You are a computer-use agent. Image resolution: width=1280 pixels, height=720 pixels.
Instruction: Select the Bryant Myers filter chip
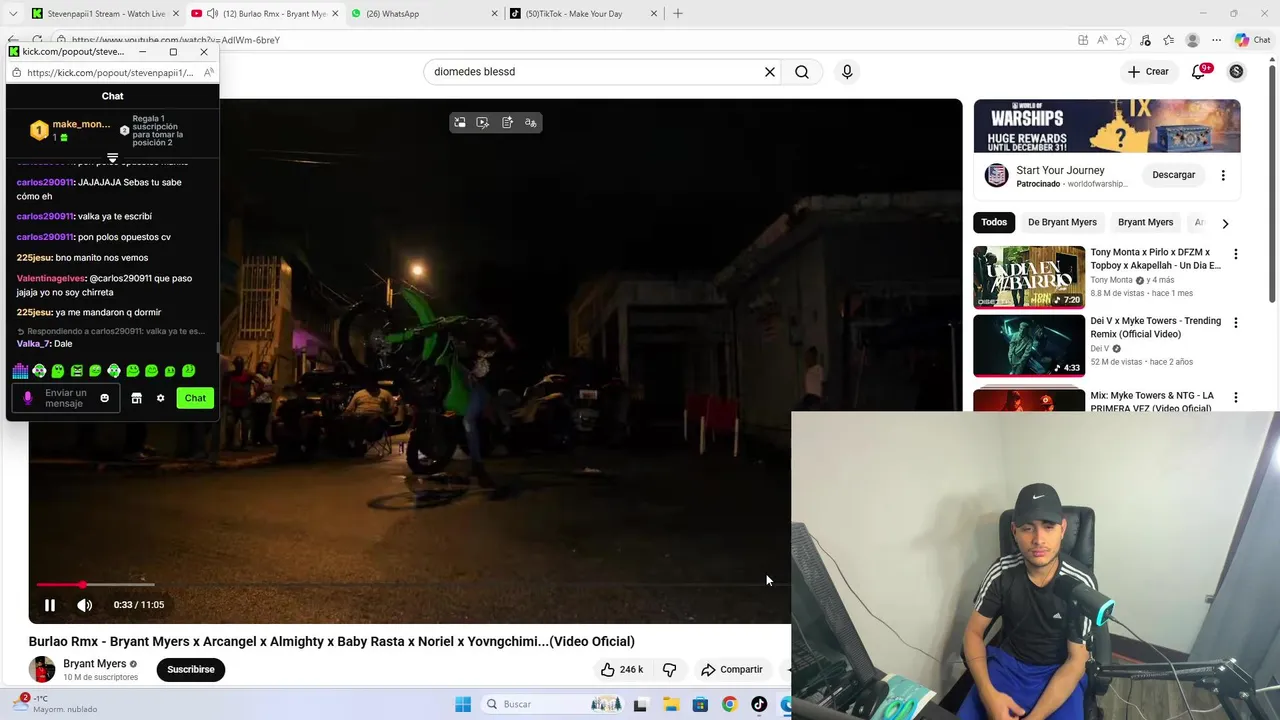click(x=1145, y=222)
